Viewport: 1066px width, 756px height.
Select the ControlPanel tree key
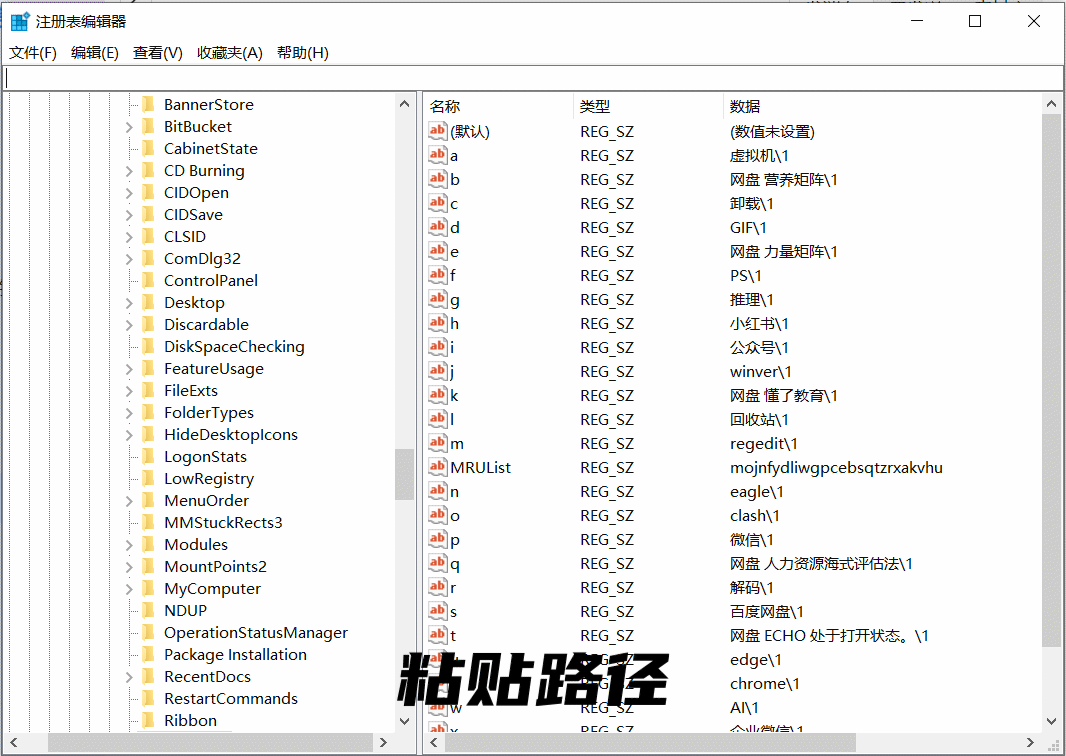(210, 281)
